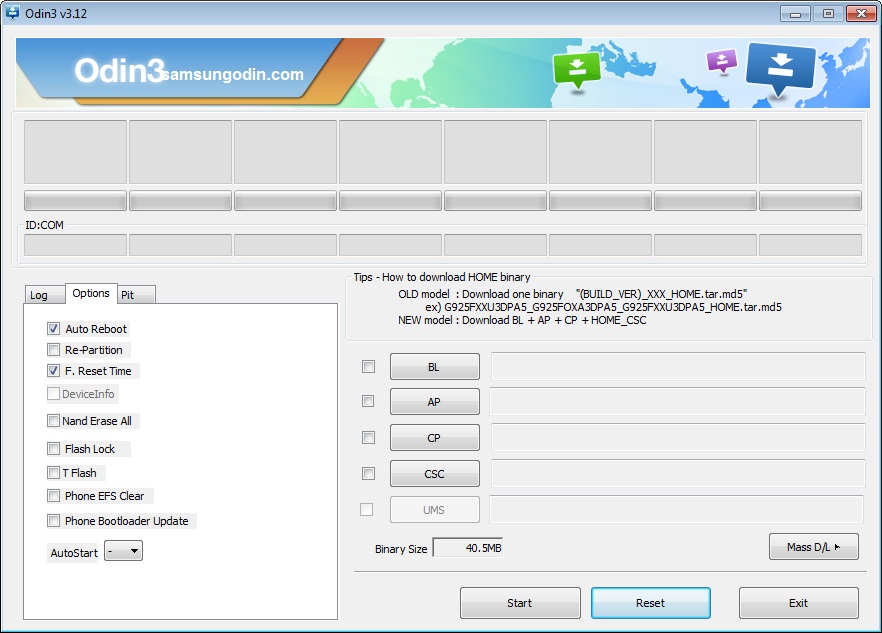Click the text 'NEW model : Download BL + AP + CP + HOME_CSC'
Screen dimensions: 882x633
[x=522, y=320]
